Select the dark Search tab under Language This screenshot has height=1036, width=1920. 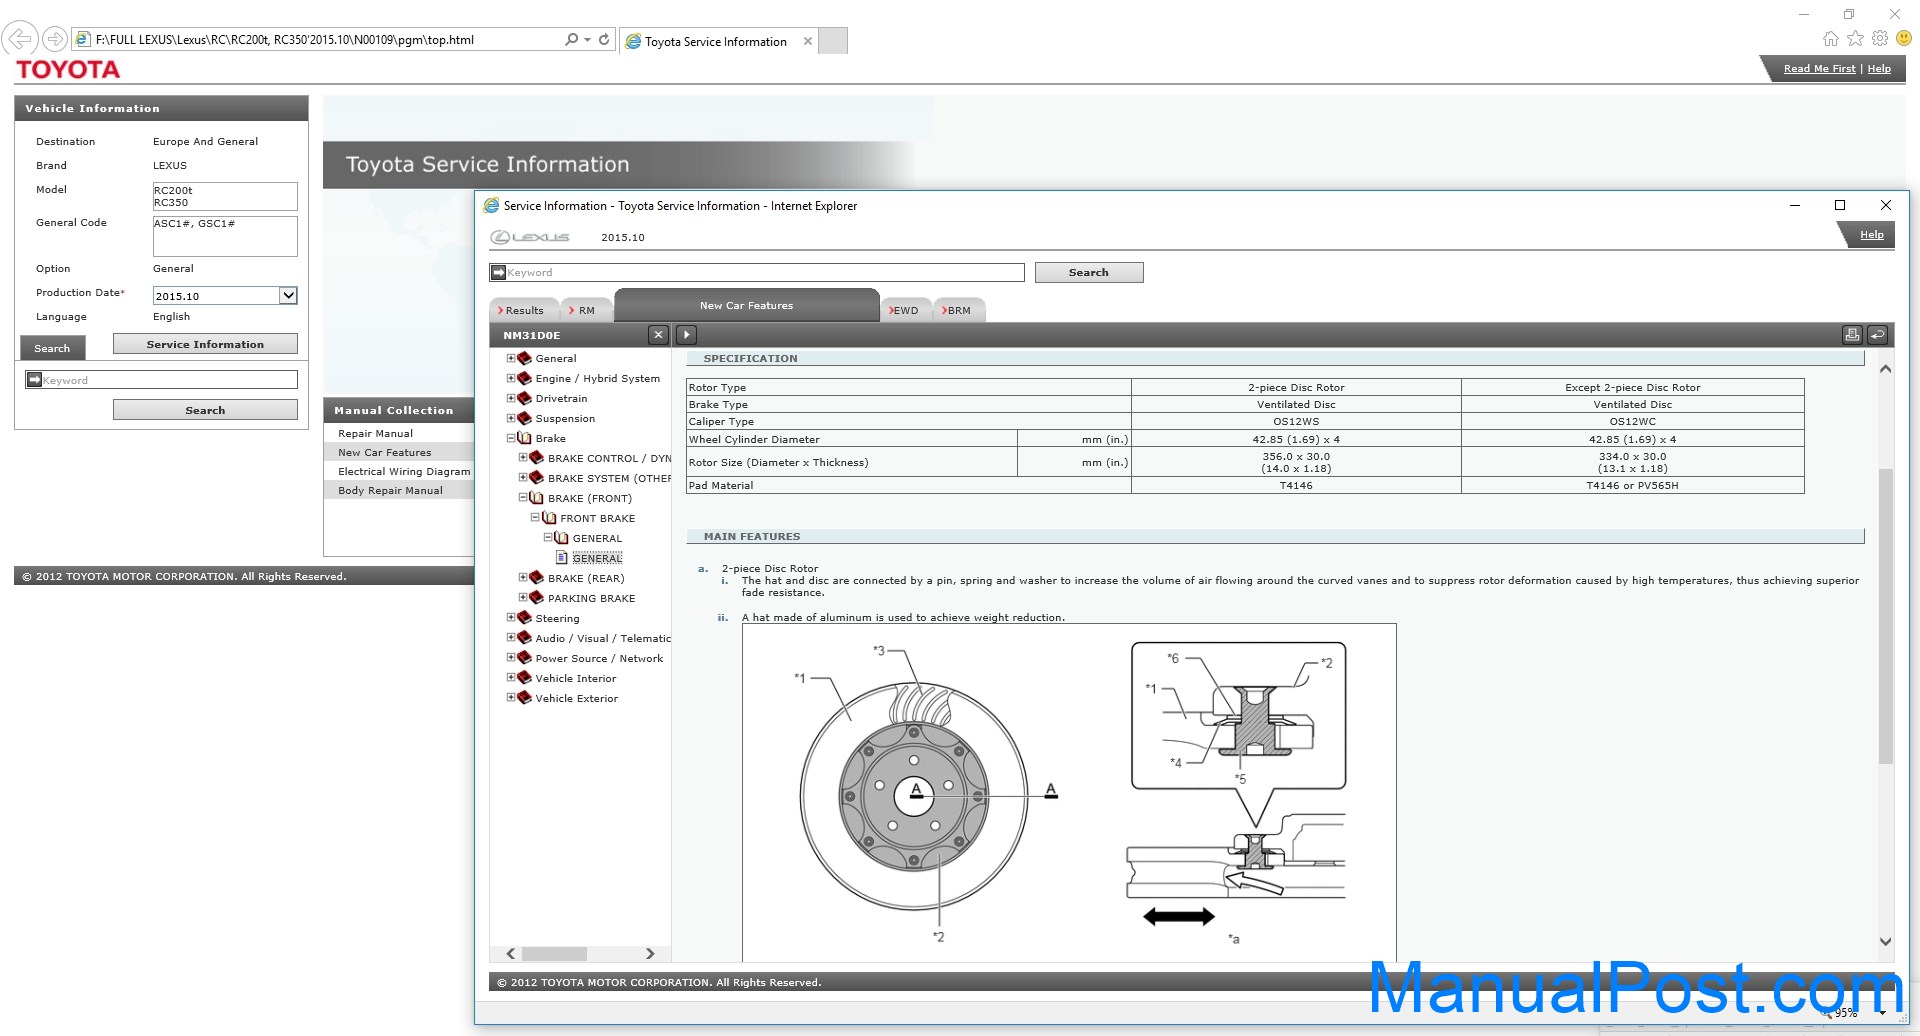click(52, 348)
